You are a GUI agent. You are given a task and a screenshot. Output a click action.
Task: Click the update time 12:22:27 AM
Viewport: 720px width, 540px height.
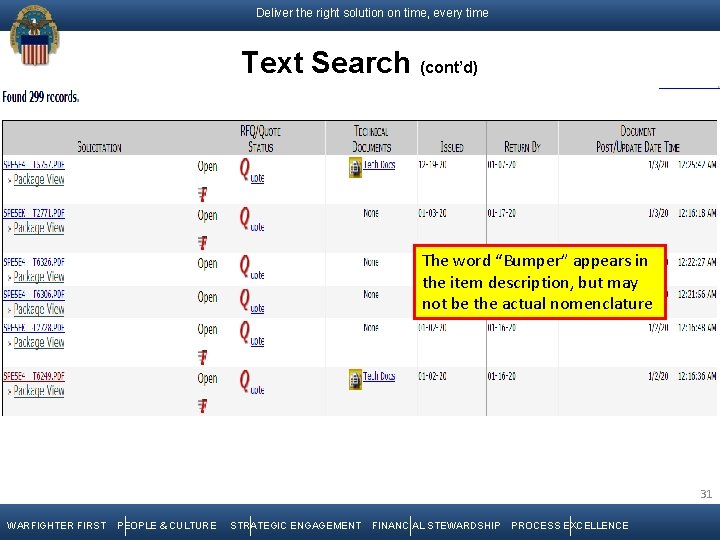point(697,262)
